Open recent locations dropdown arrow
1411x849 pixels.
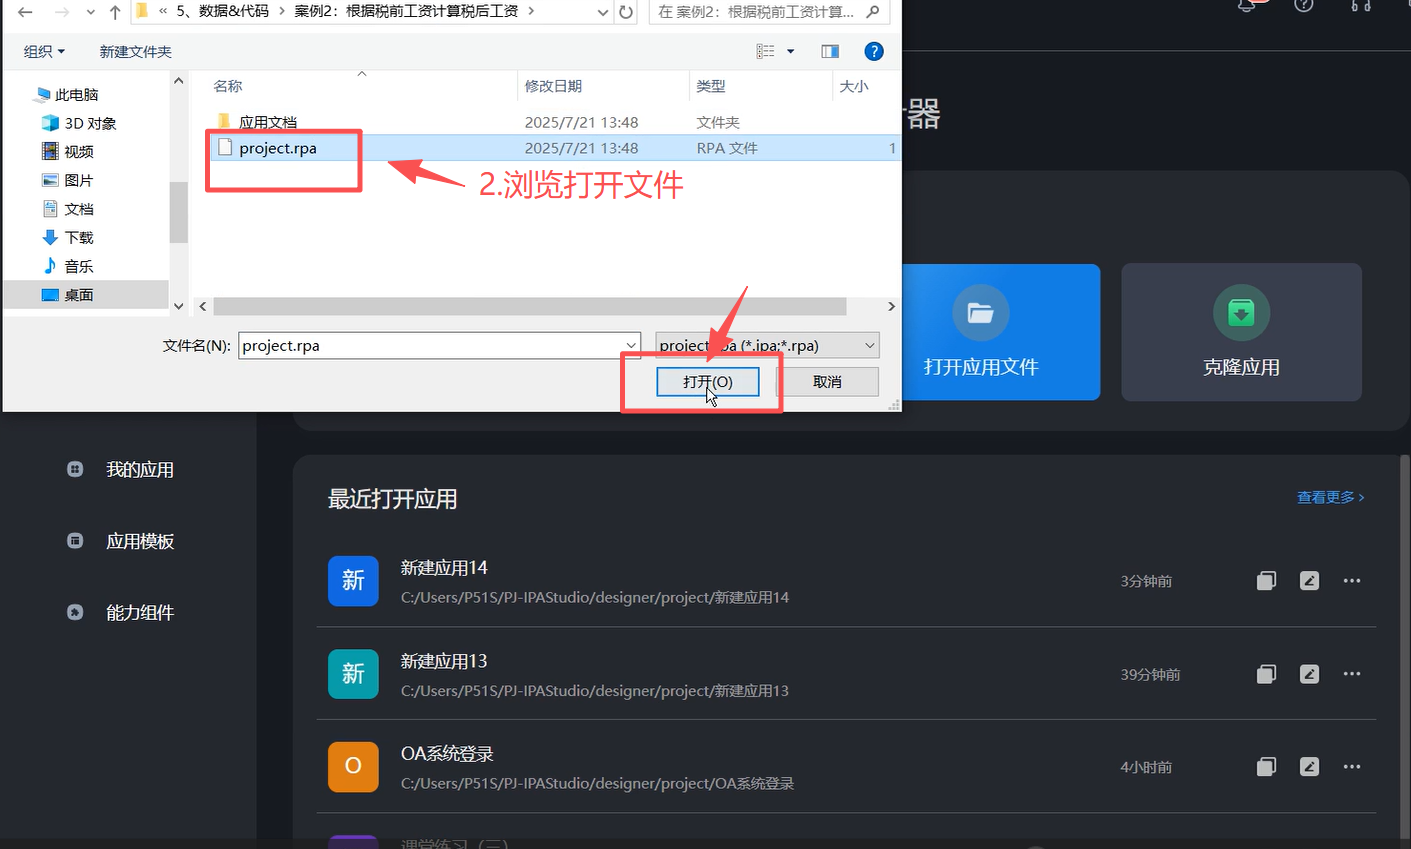[x=91, y=13]
